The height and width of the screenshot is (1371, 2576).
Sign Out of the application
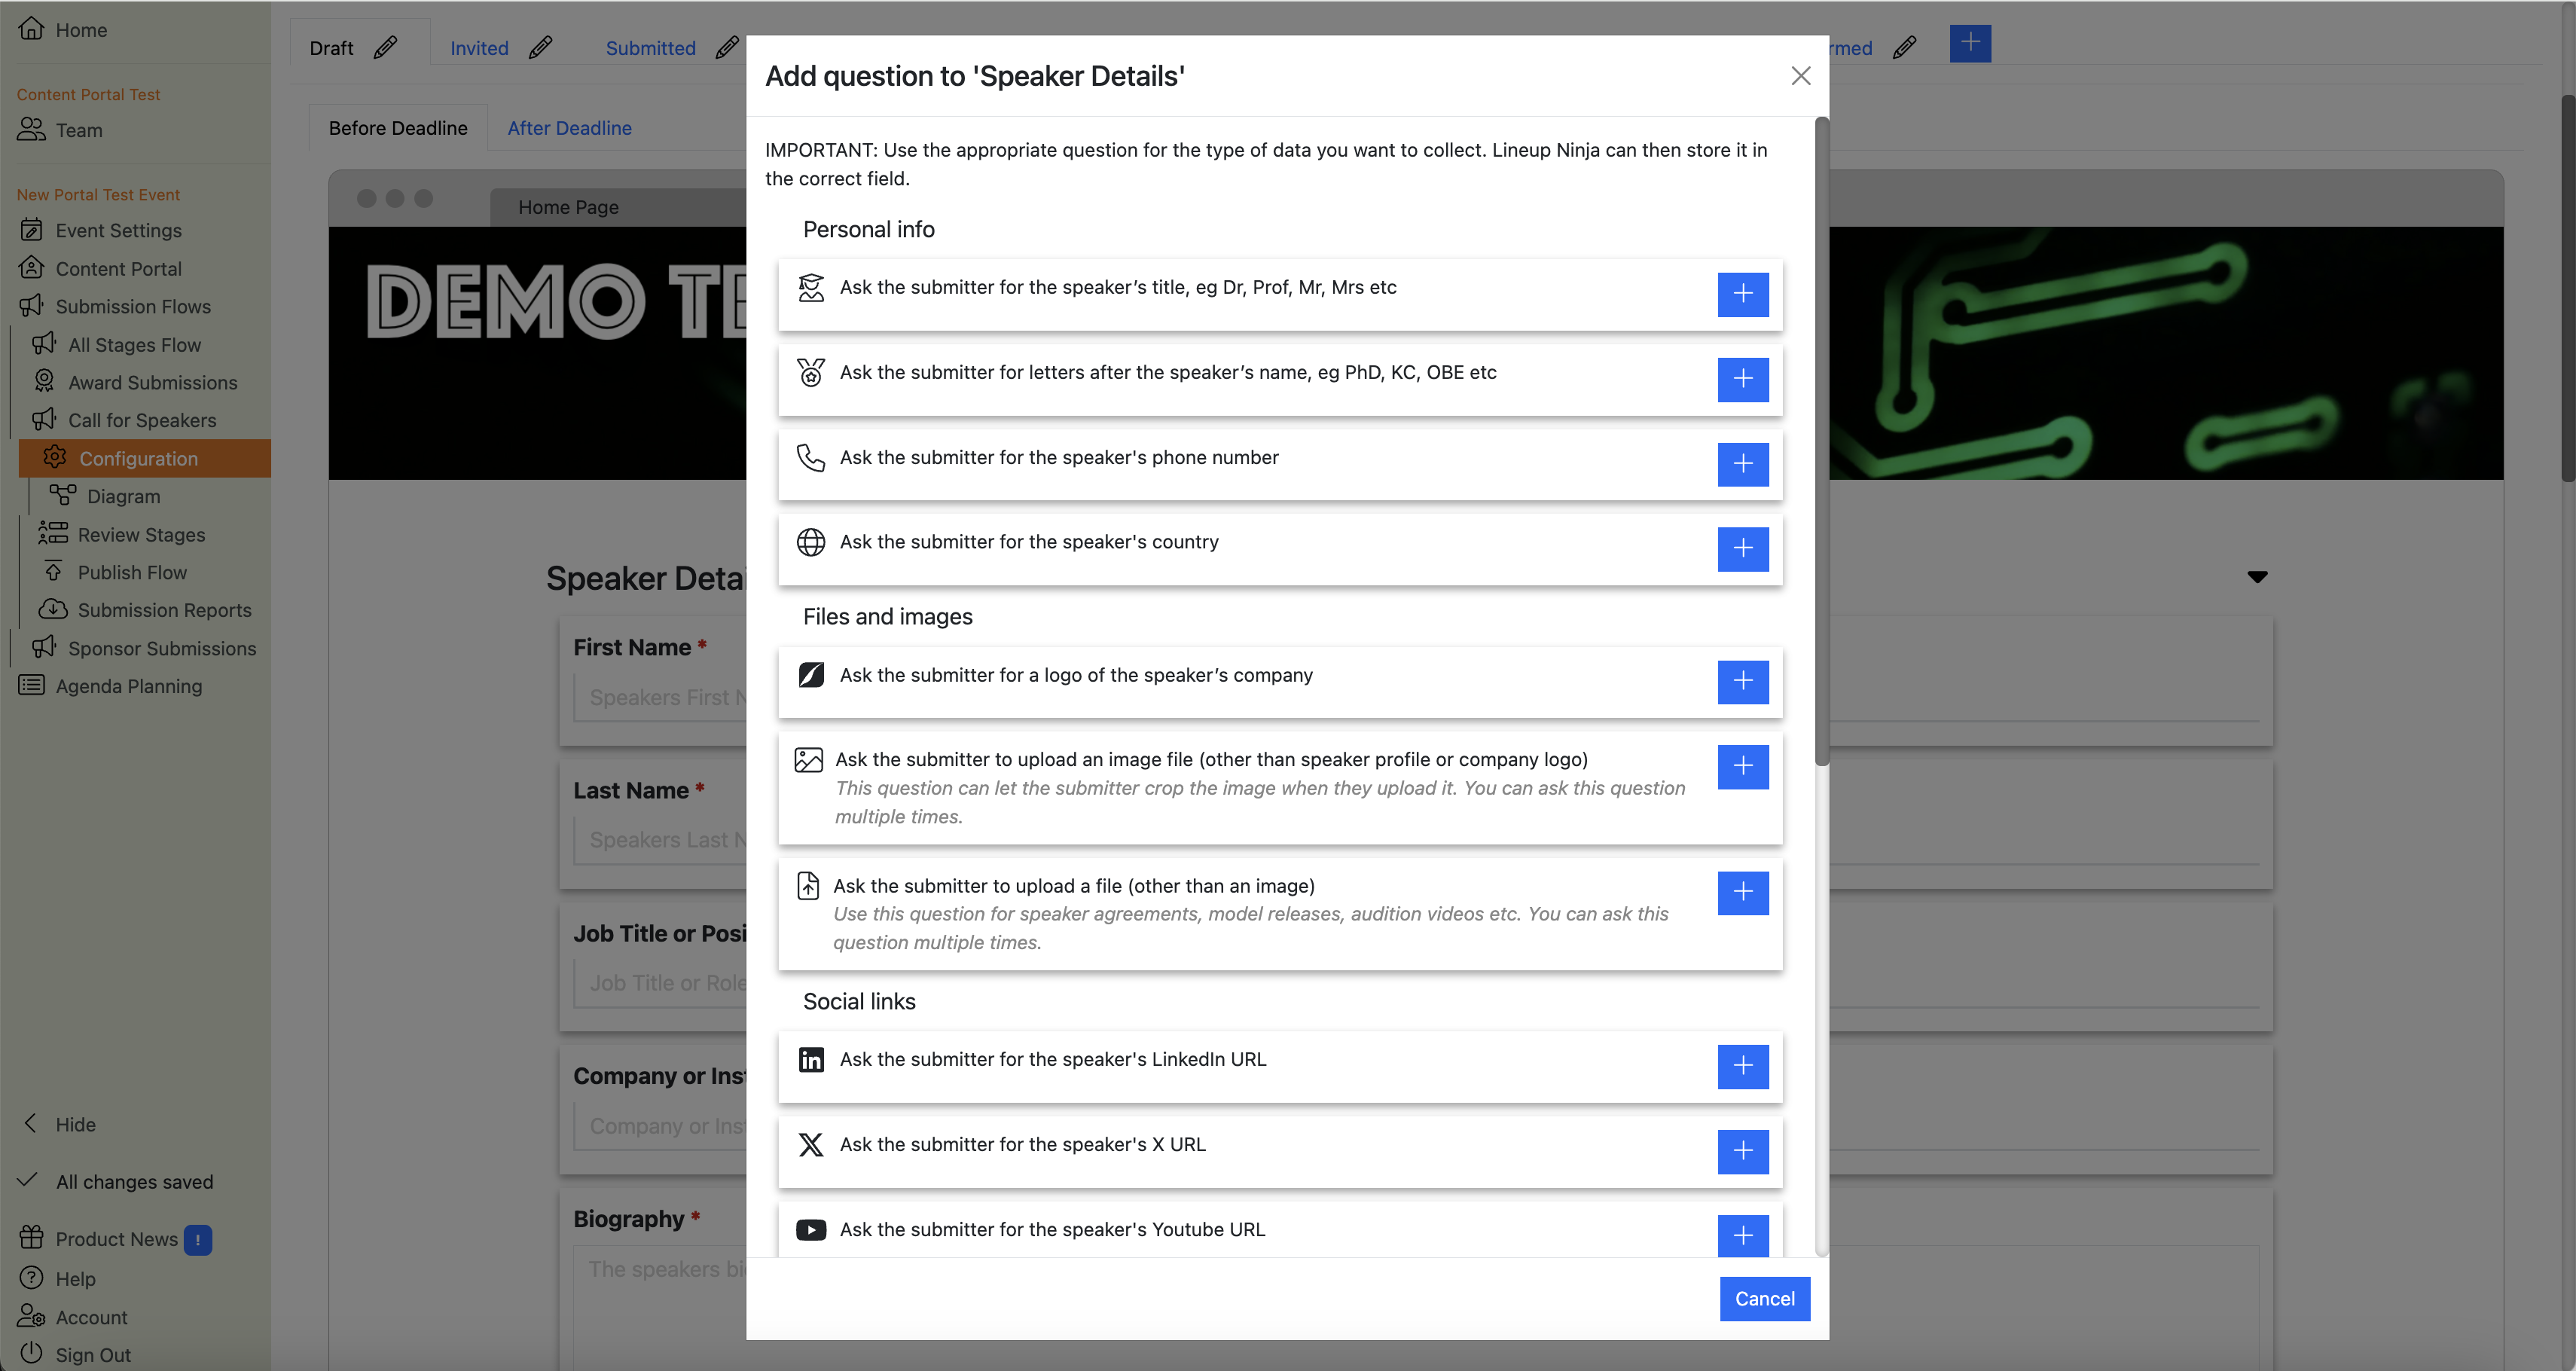pos(75,1355)
